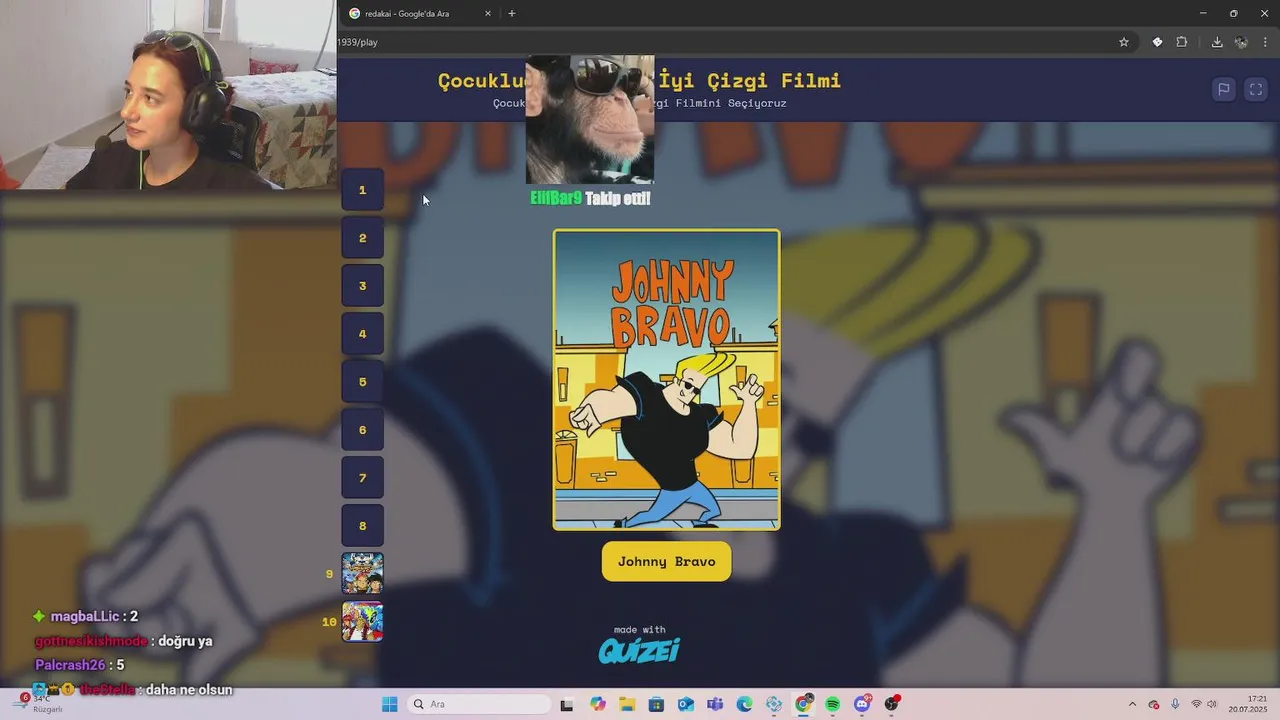Click the taskbar Ara search box

(x=480, y=704)
